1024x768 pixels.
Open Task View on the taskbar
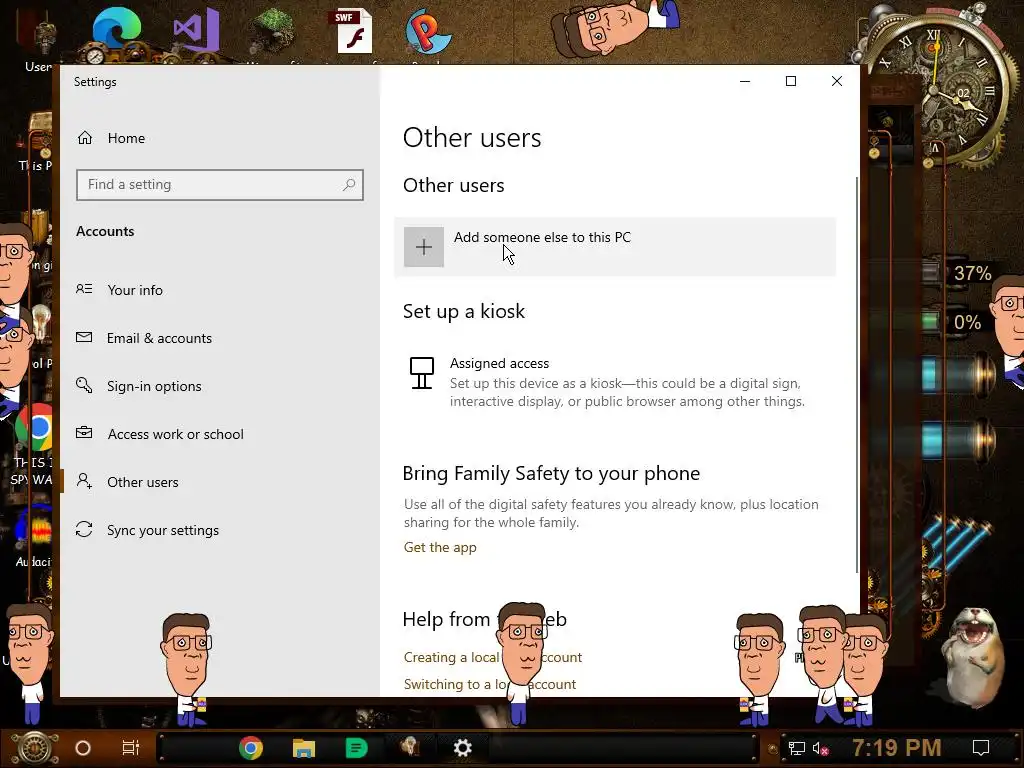tap(131, 748)
